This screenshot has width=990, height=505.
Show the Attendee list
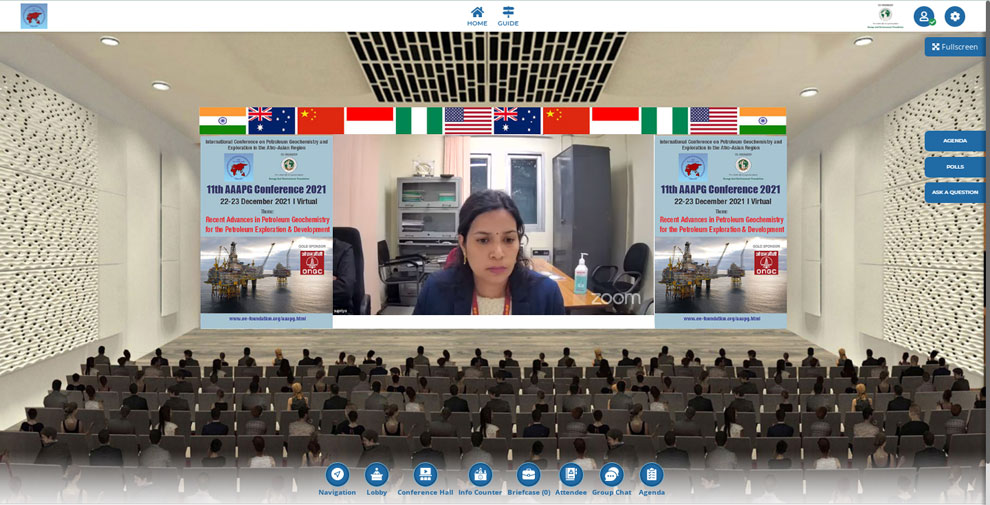571,480
